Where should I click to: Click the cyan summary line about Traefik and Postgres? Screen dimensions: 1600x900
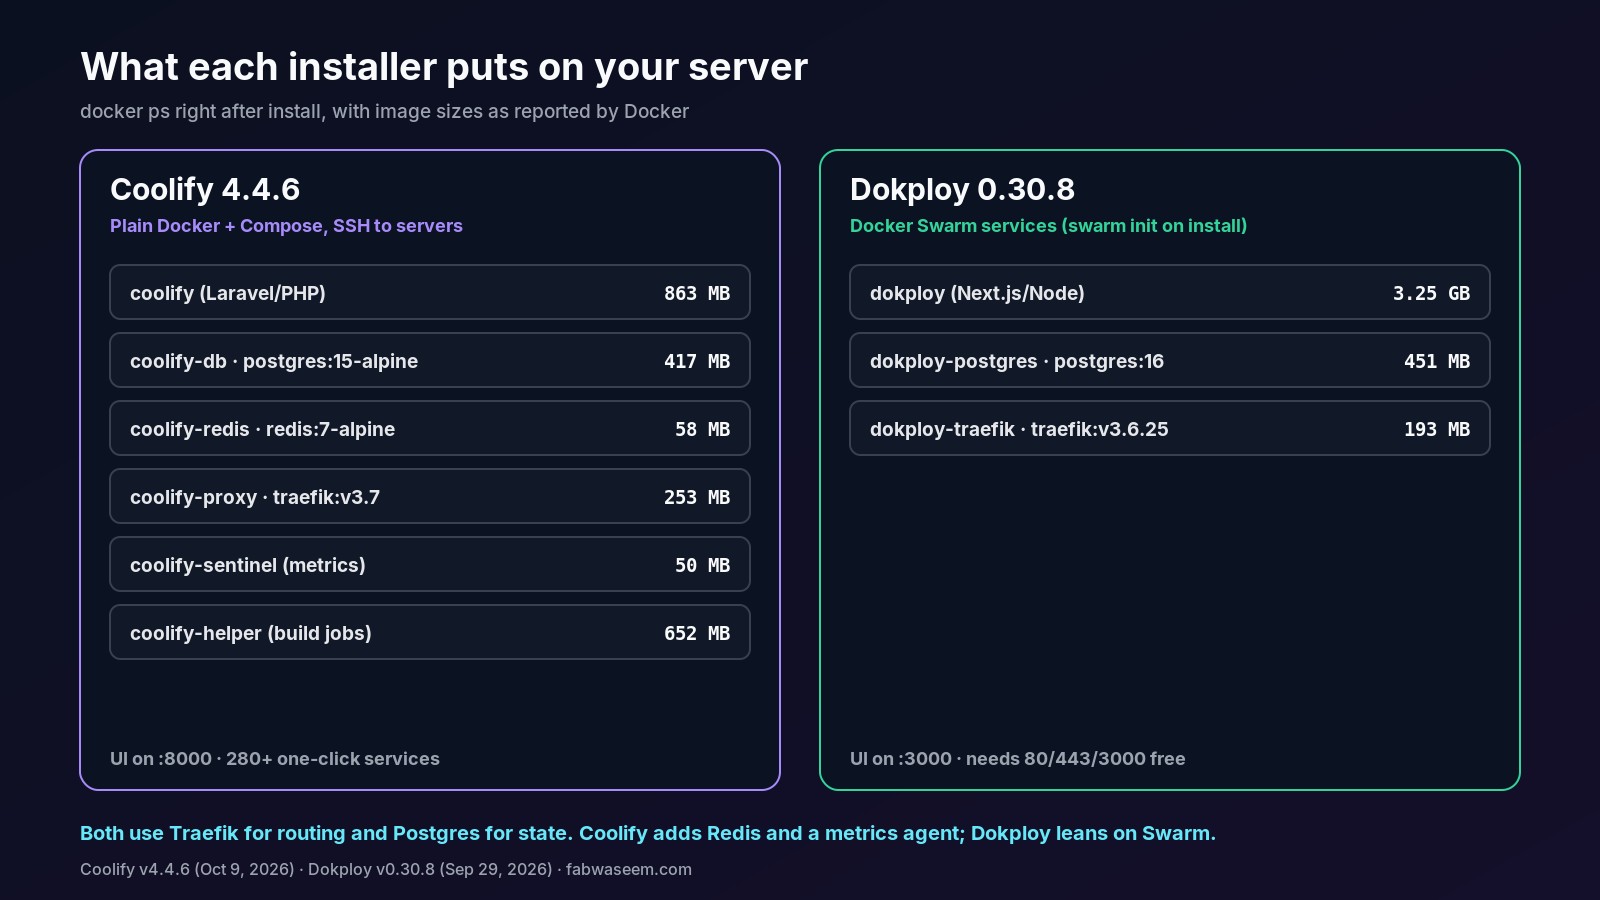coord(648,833)
